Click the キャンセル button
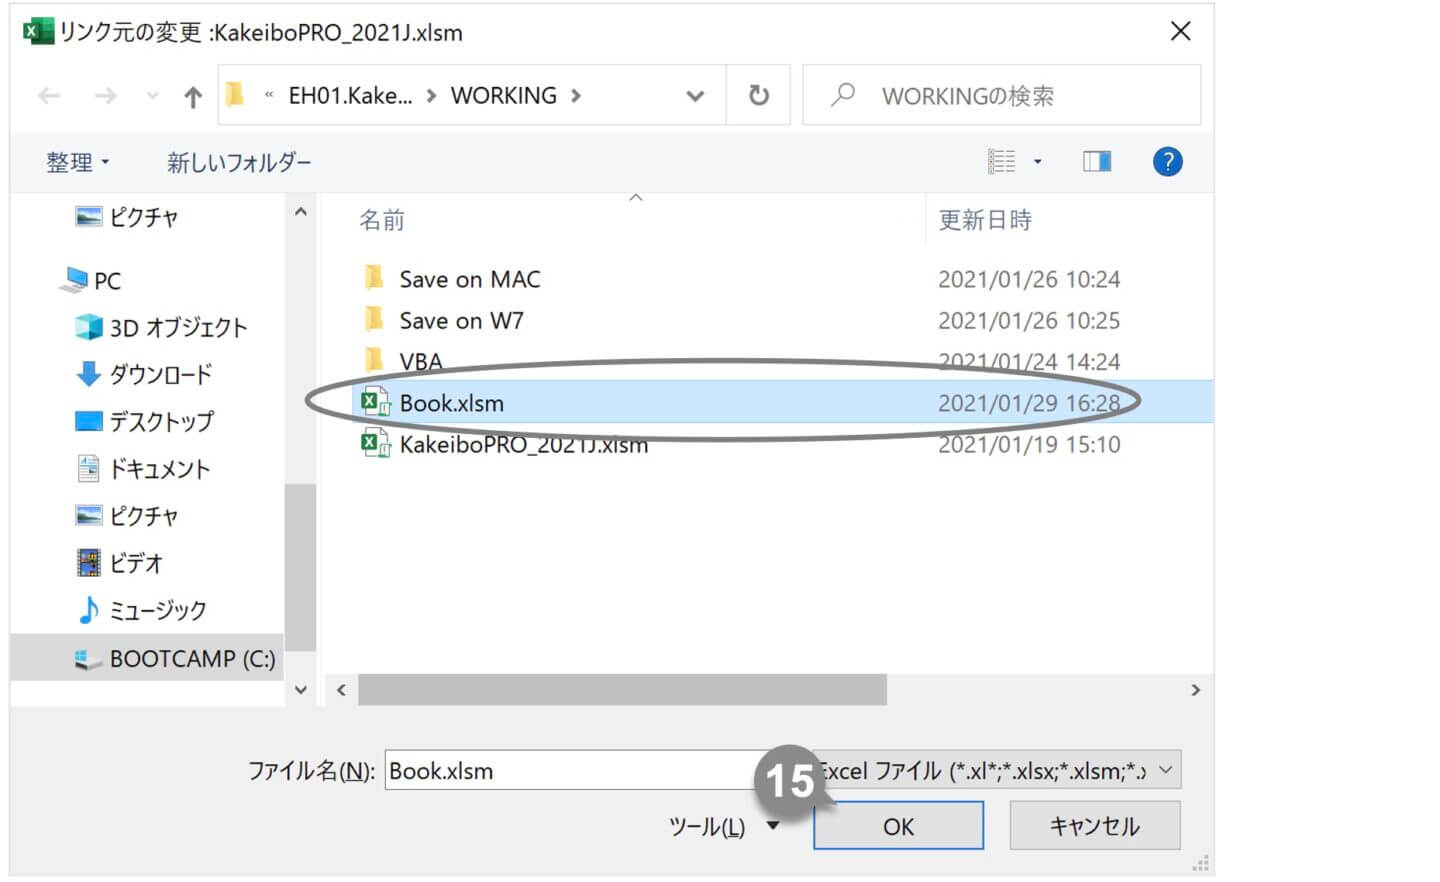Image resolution: width=1440 pixels, height=882 pixels. coord(1094,826)
